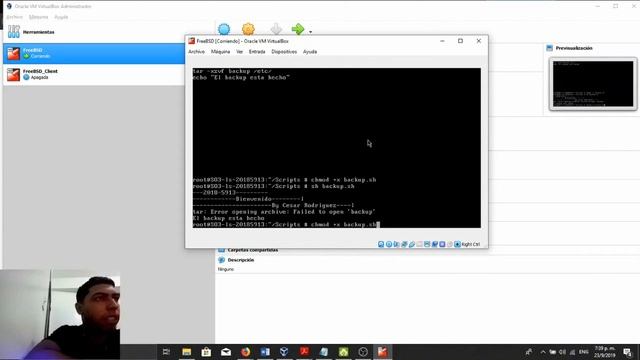640x360 pixels.
Task: Switch to the active FreeBSD VM taskbar icon
Action: point(382,352)
